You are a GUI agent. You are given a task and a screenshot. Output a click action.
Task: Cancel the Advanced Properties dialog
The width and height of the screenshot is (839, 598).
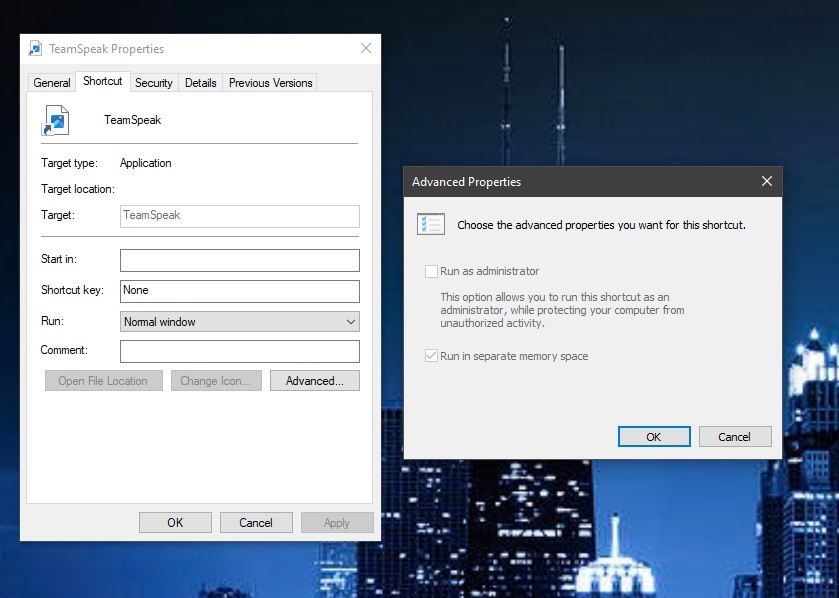735,436
